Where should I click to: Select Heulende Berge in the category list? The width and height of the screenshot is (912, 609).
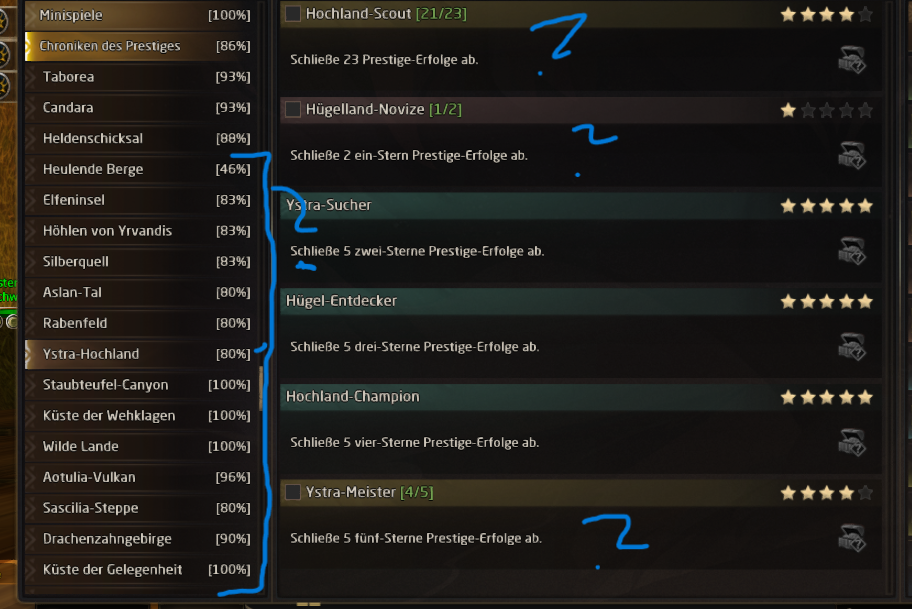(93, 169)
